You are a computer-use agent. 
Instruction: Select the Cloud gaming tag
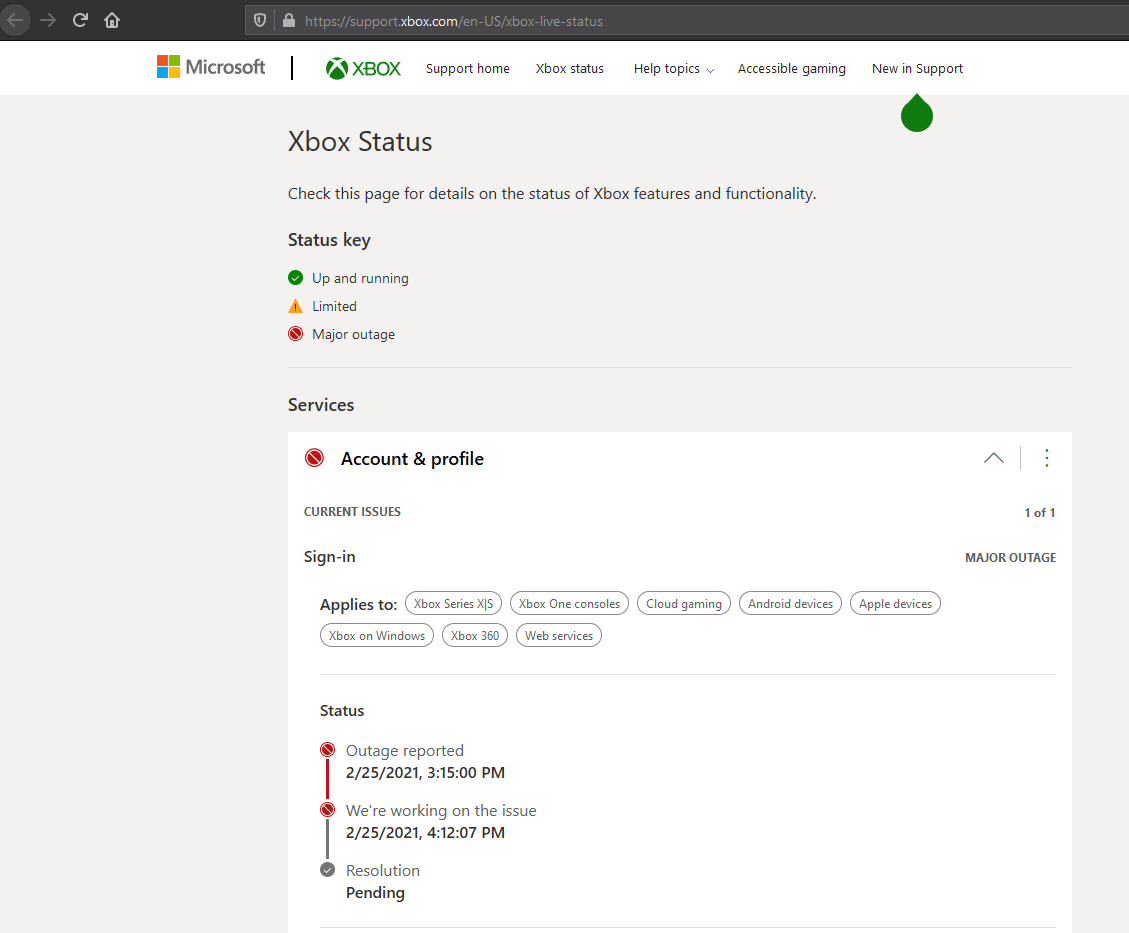tap(684, 603)
